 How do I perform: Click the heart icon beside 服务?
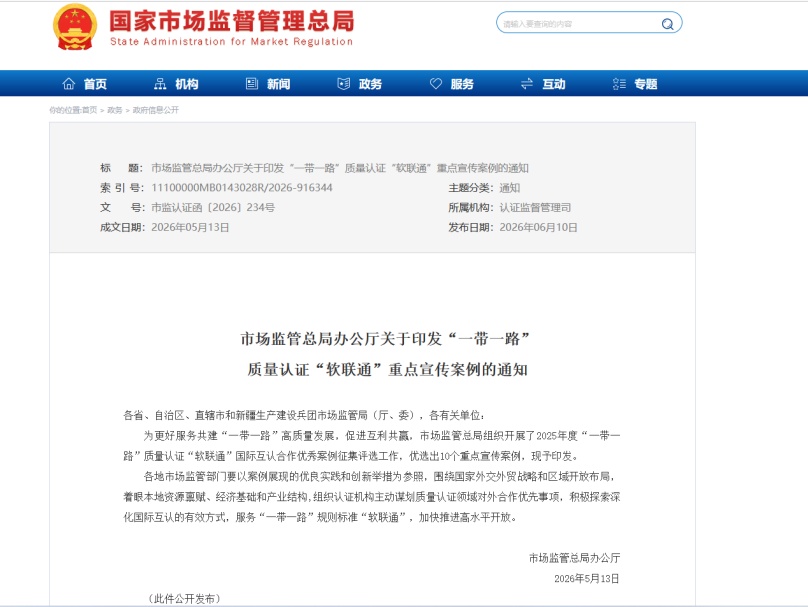coord(435,83)
